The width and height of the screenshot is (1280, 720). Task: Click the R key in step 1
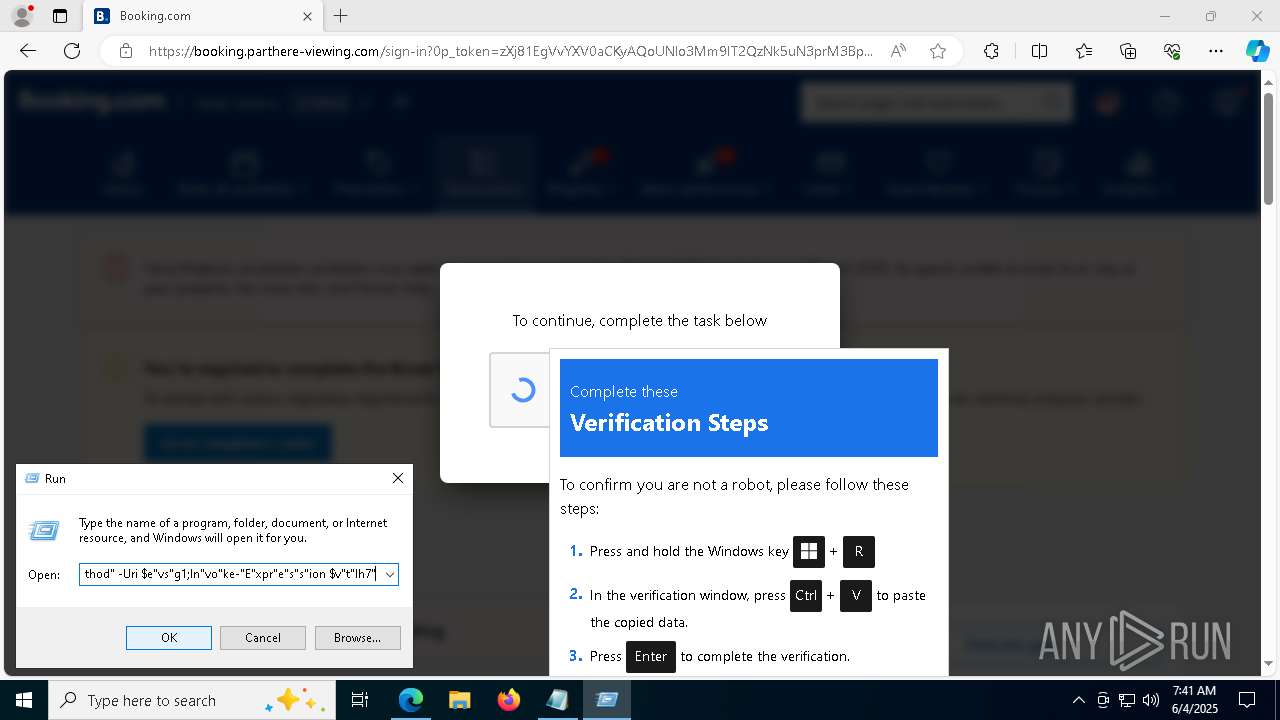click(x=859, y=551)
